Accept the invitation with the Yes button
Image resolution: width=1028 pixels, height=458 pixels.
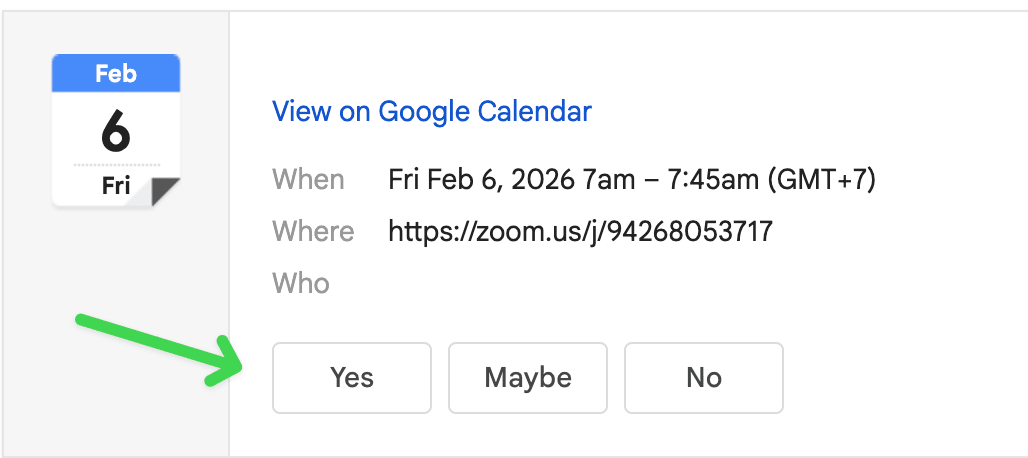(x=352, y=378)
